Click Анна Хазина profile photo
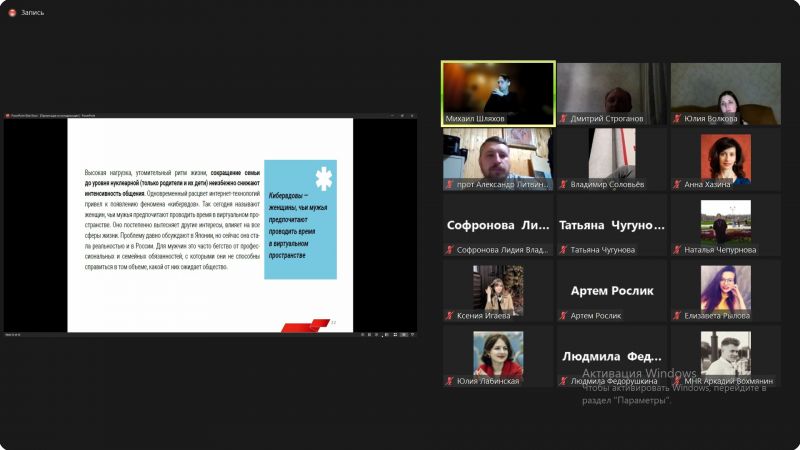 coord(726,159)
